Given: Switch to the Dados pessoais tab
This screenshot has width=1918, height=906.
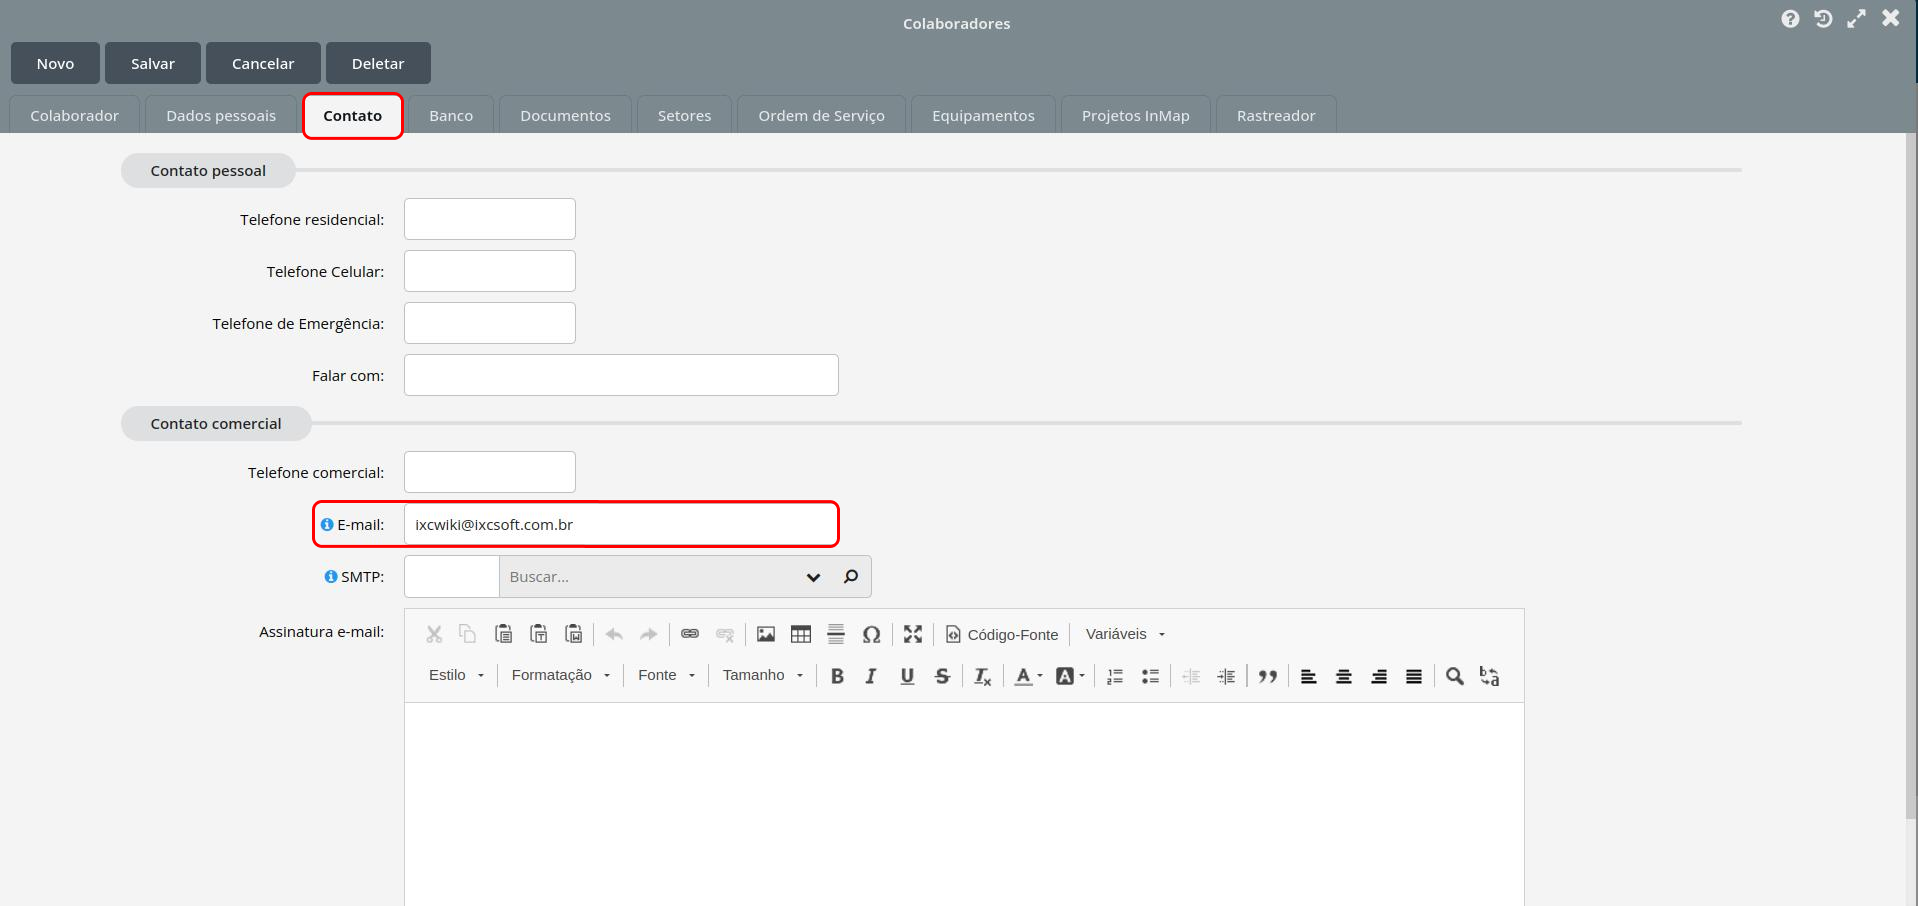Looking at the screenshot, I should click(x=221, y=115).
